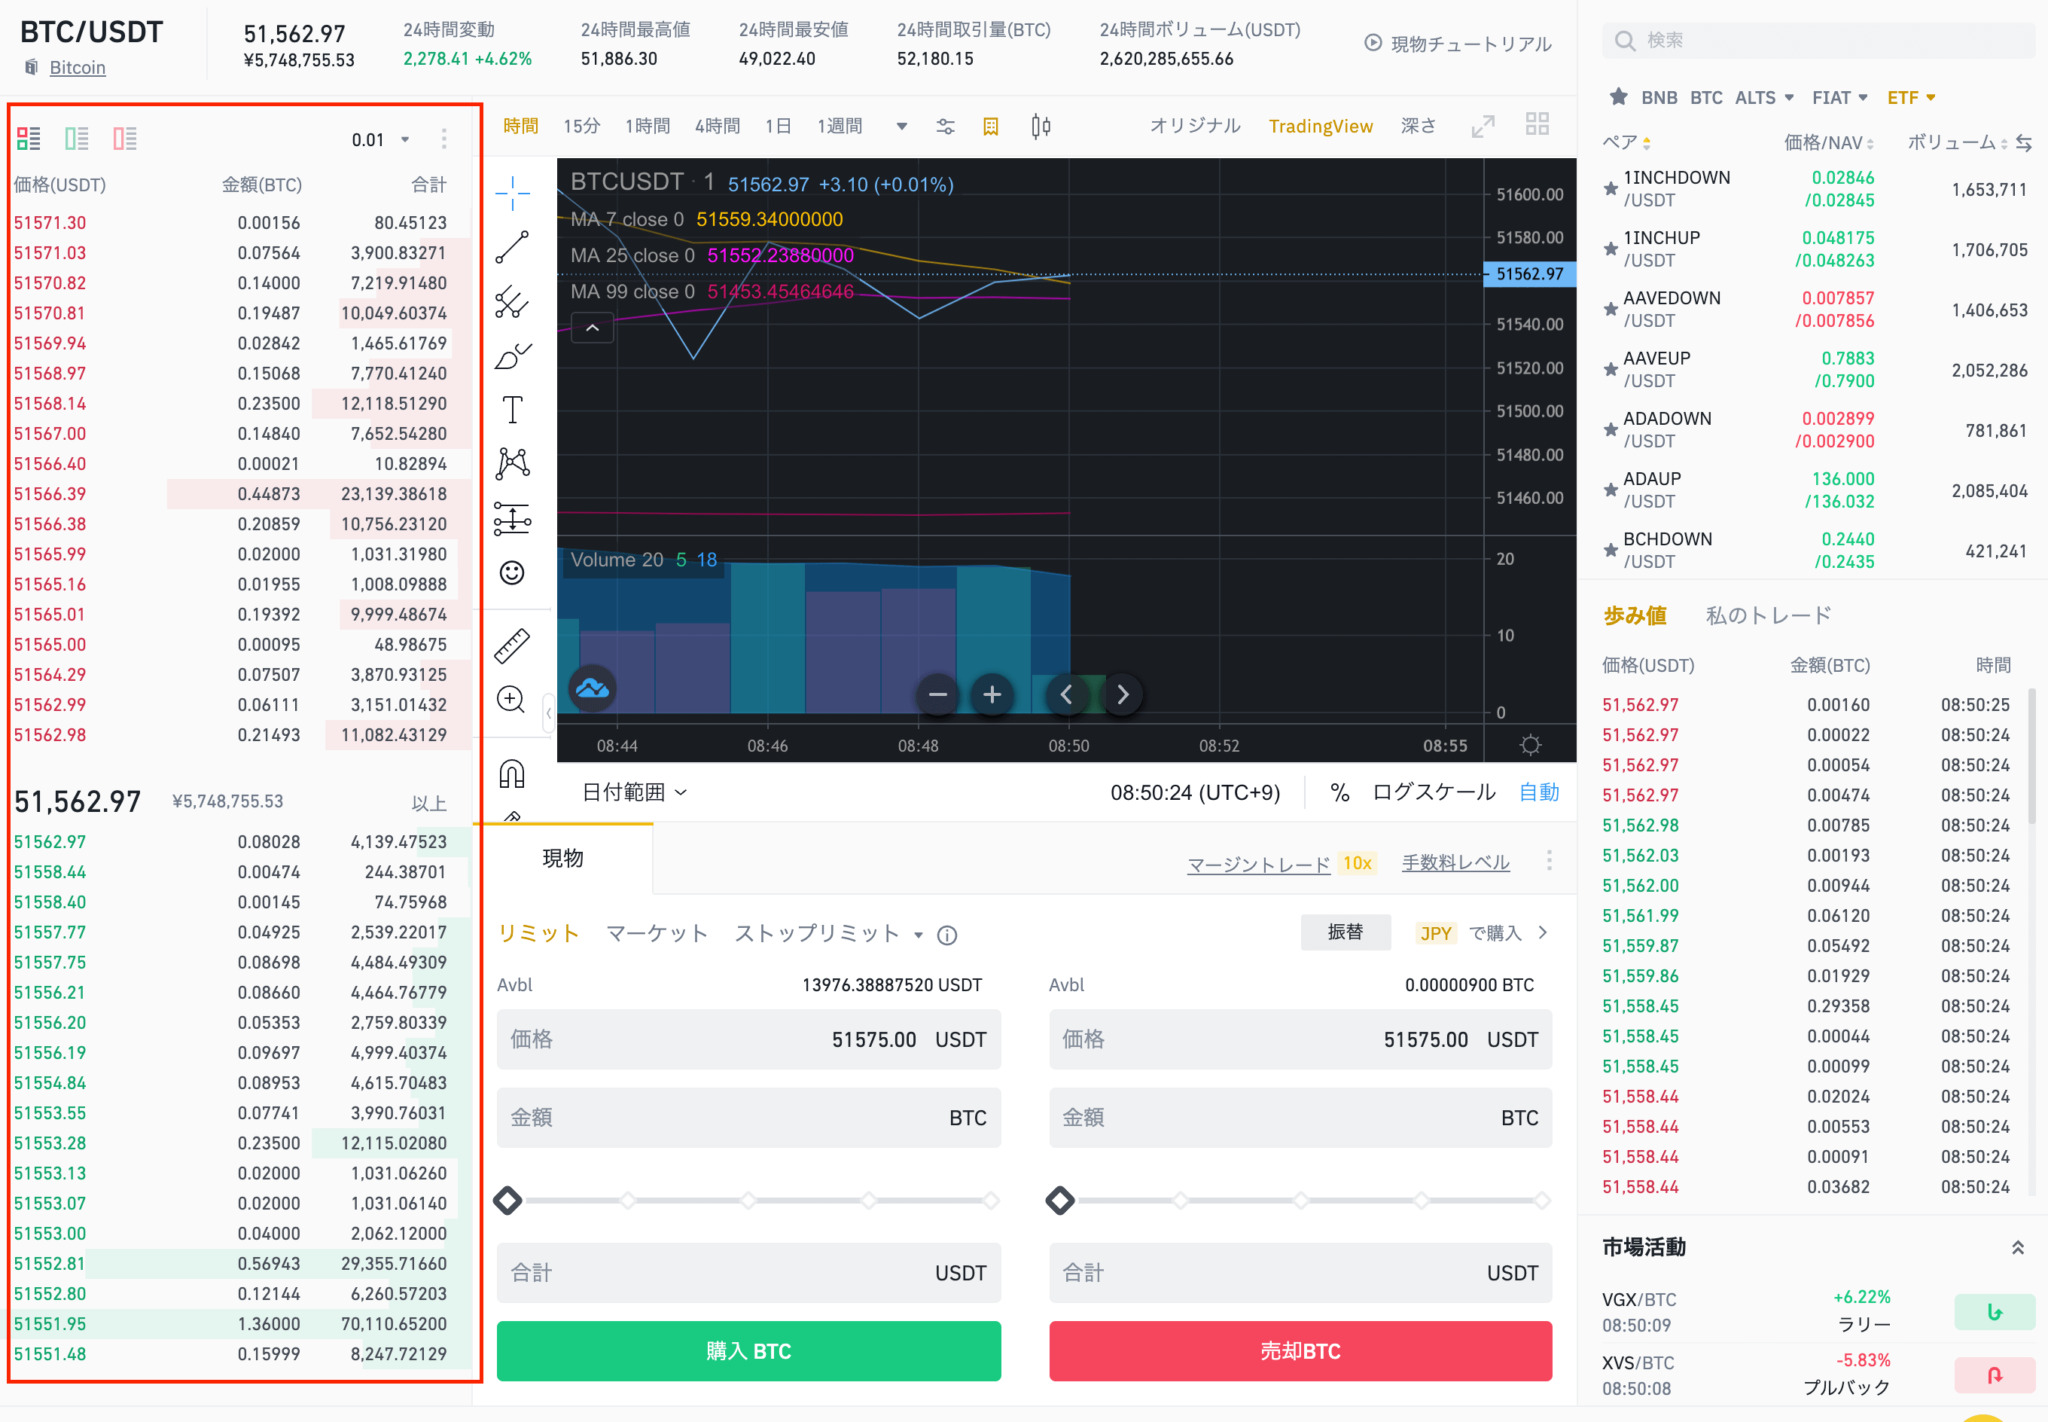
Task: Swap price/volume column display icon
Action: click(2024, 143)
